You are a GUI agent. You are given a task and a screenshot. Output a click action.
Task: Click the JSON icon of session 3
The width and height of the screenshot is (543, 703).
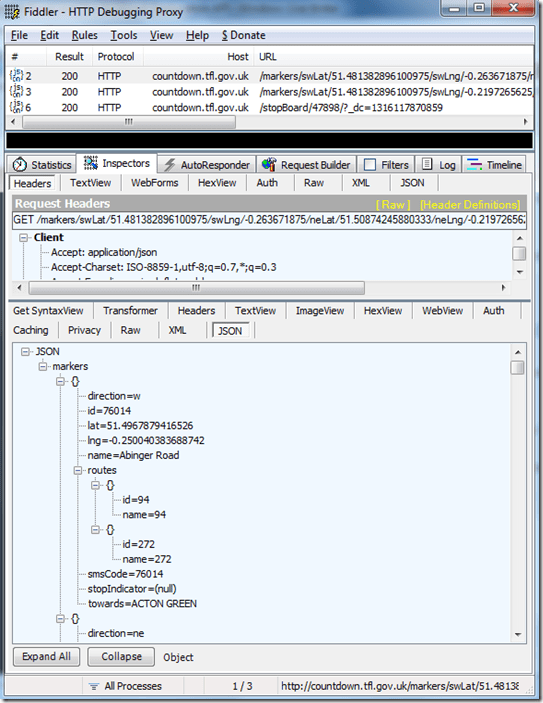pyautogui.click(x=17, y=91)
